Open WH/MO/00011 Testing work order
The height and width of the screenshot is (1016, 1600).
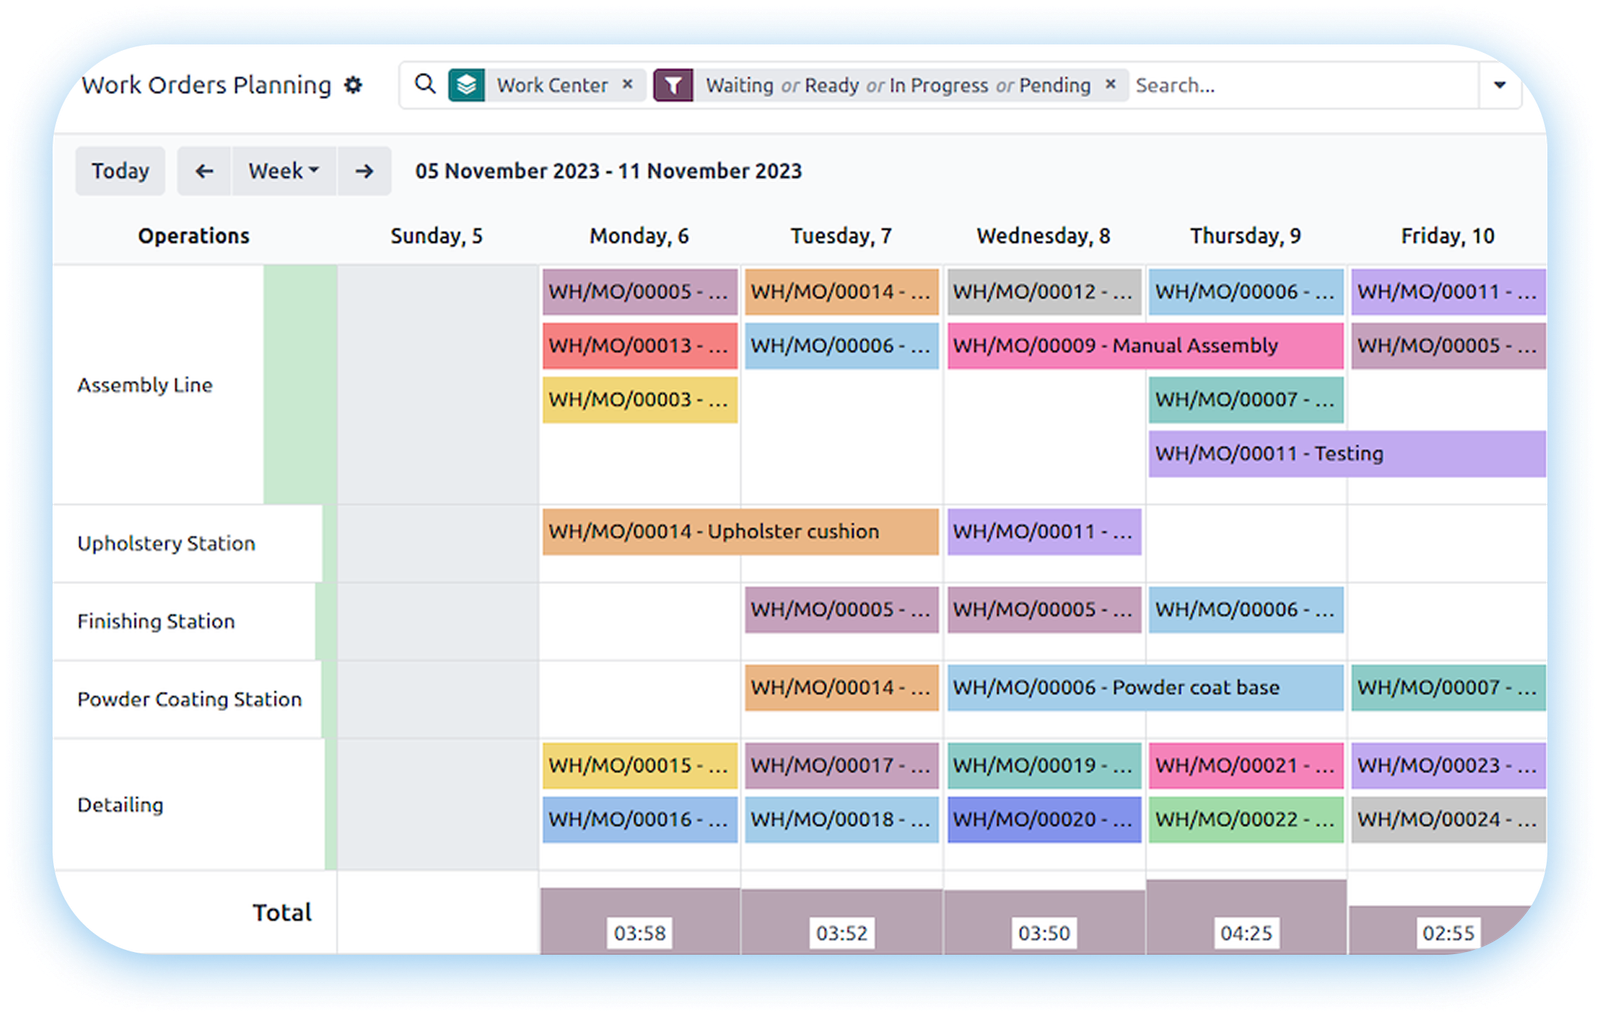click(1346, 454)
